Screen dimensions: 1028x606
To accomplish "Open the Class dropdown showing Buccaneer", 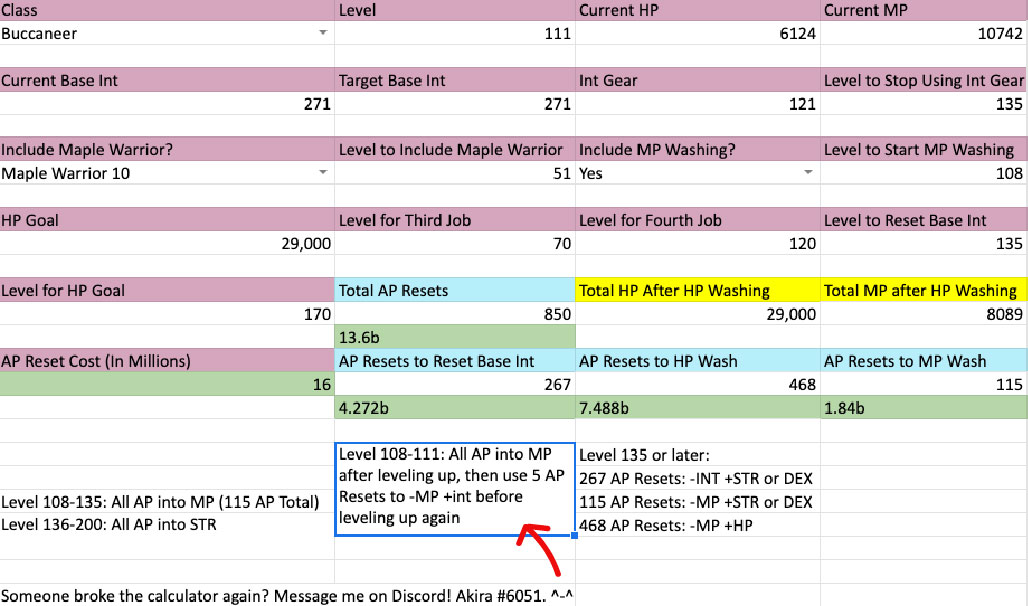I will (322, 33).
